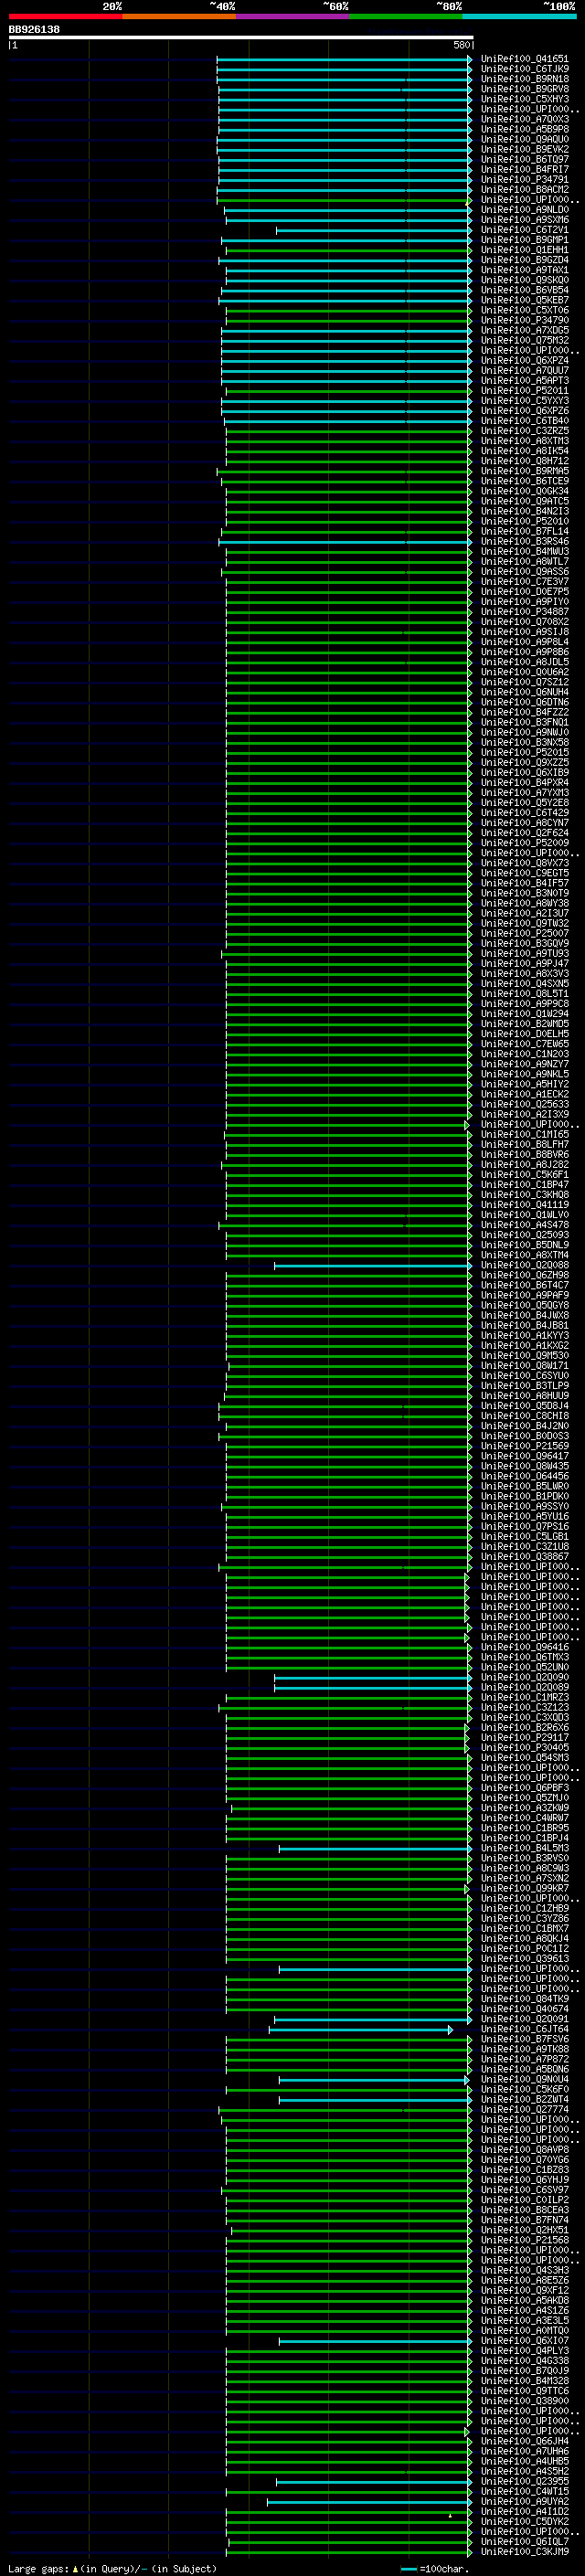This screenshot has width=585, height=2576.
Task: Click the white query length ruler bar
Action: [241, 37]
